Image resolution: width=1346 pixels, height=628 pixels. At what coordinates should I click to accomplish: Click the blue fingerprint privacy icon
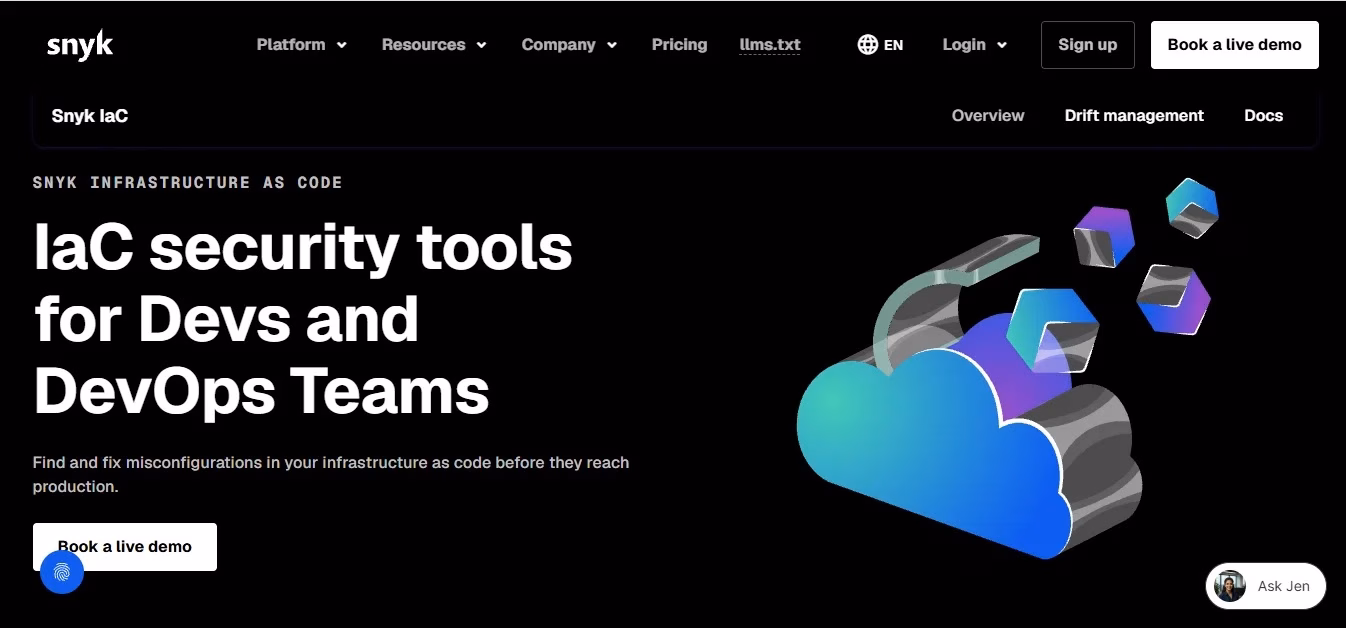(62, 572)
